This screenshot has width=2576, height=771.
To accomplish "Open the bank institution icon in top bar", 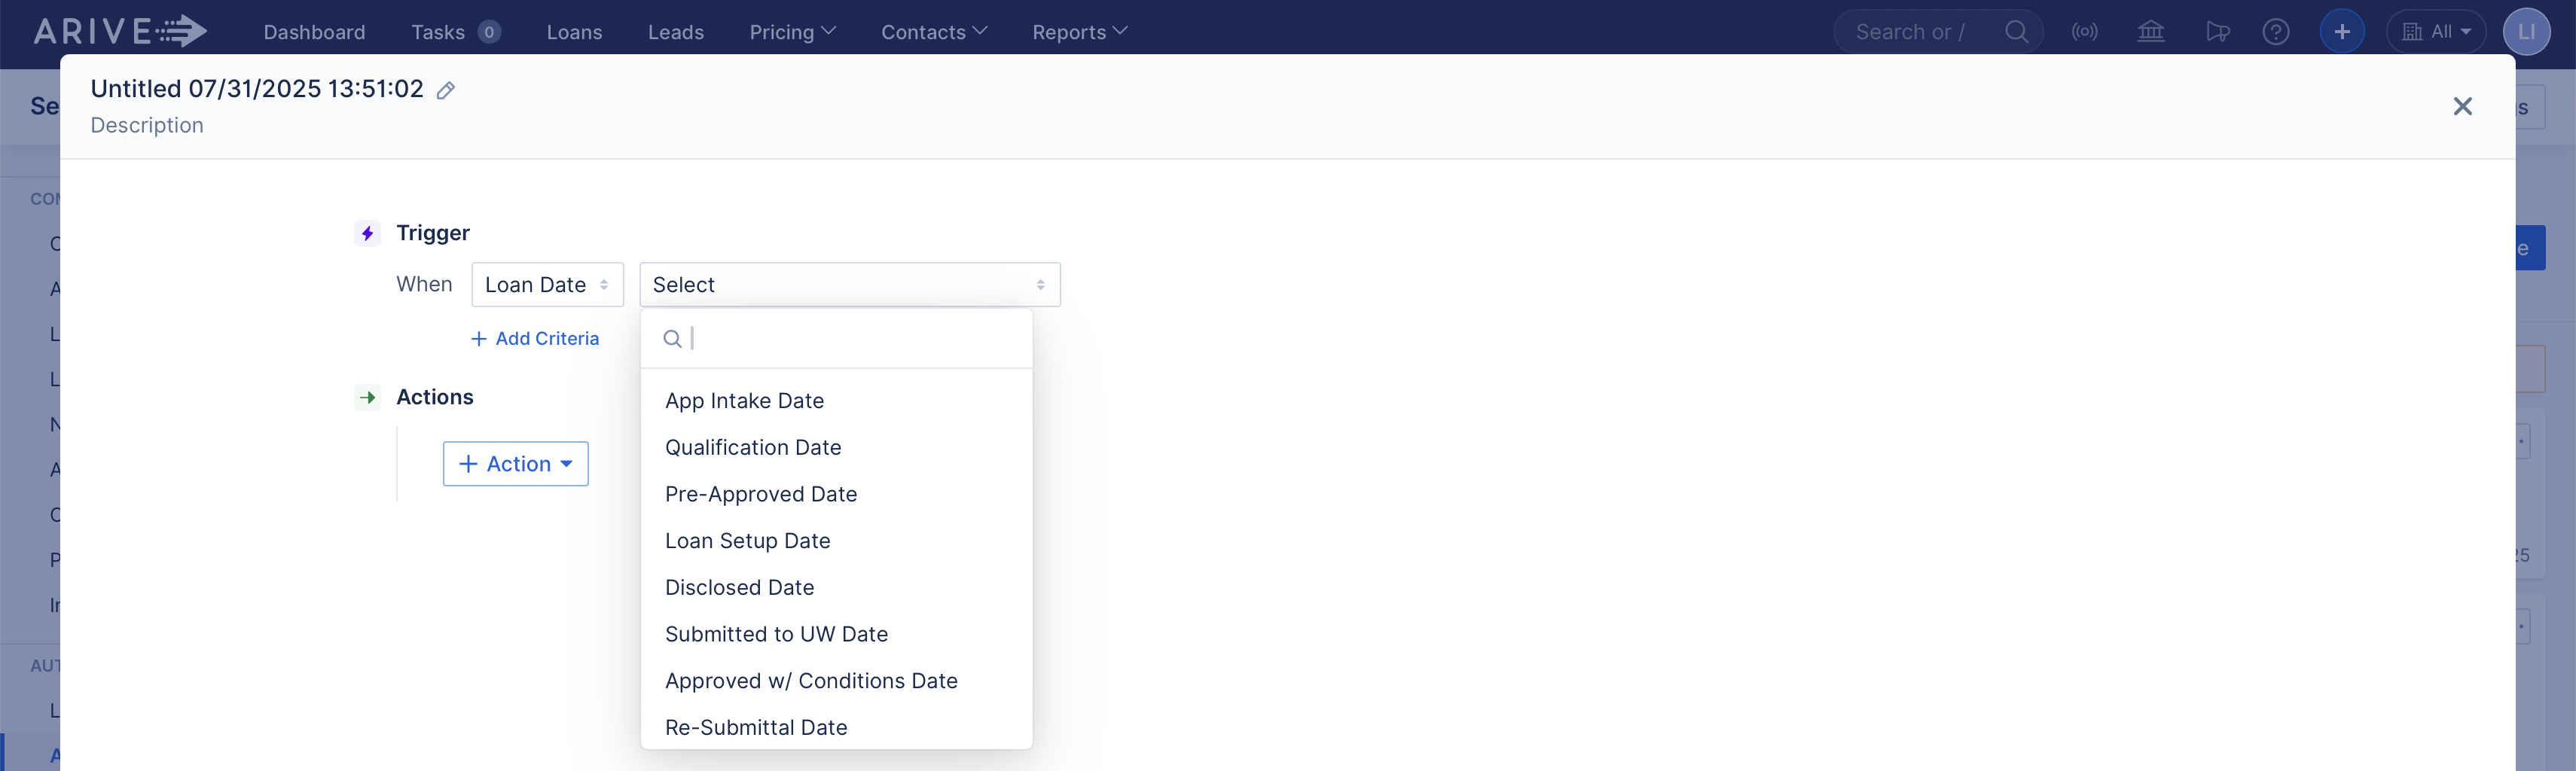I will (2151, 31).
